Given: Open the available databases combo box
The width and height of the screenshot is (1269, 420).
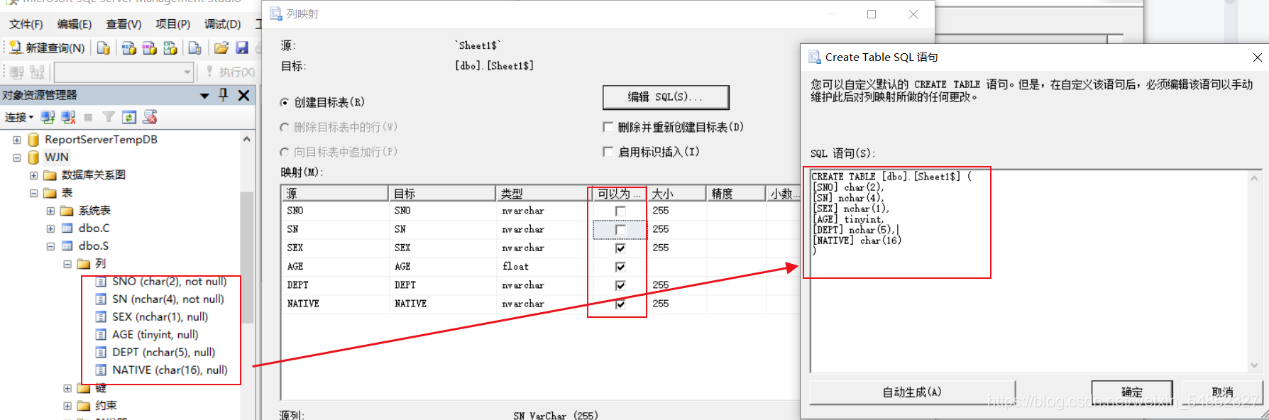Looking at the screenshot, I should (124, 72).
